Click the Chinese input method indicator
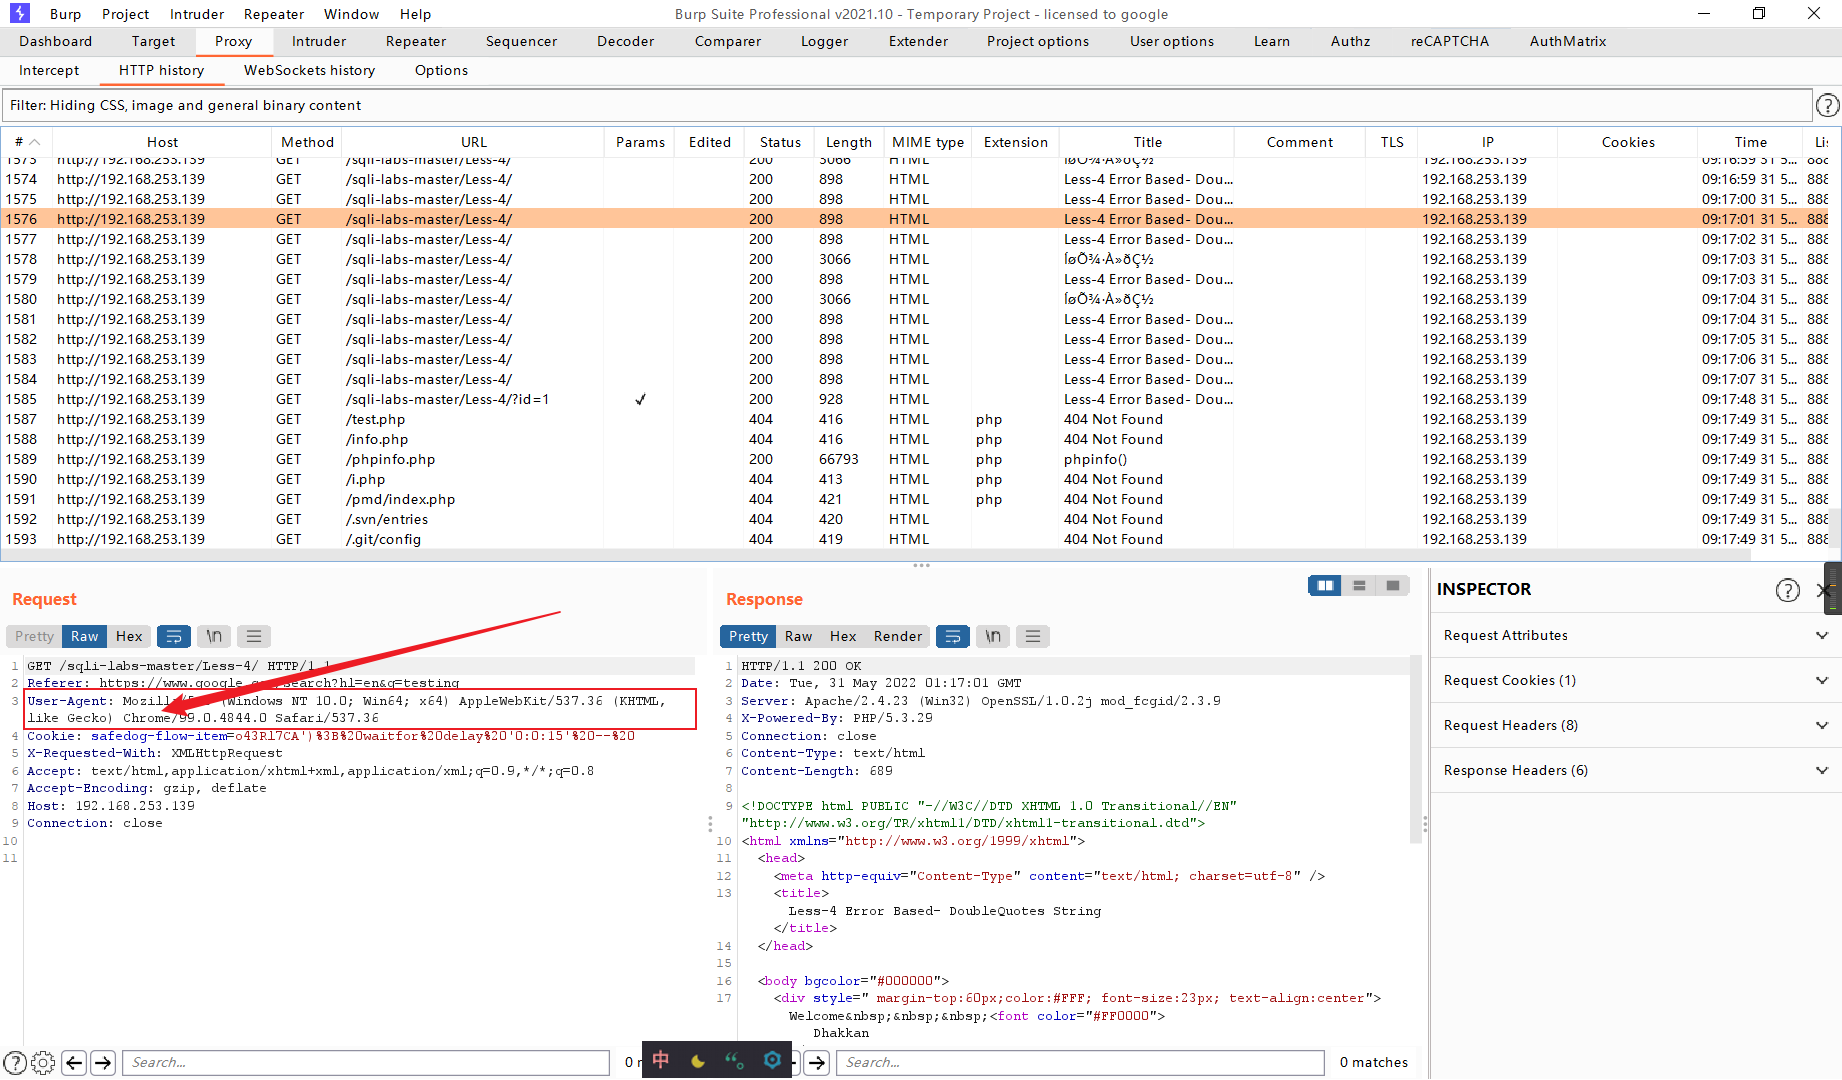Image resolution: width=1842 pixels, height=1080 pixels. pyautogui.click(x=661, y=1060)
